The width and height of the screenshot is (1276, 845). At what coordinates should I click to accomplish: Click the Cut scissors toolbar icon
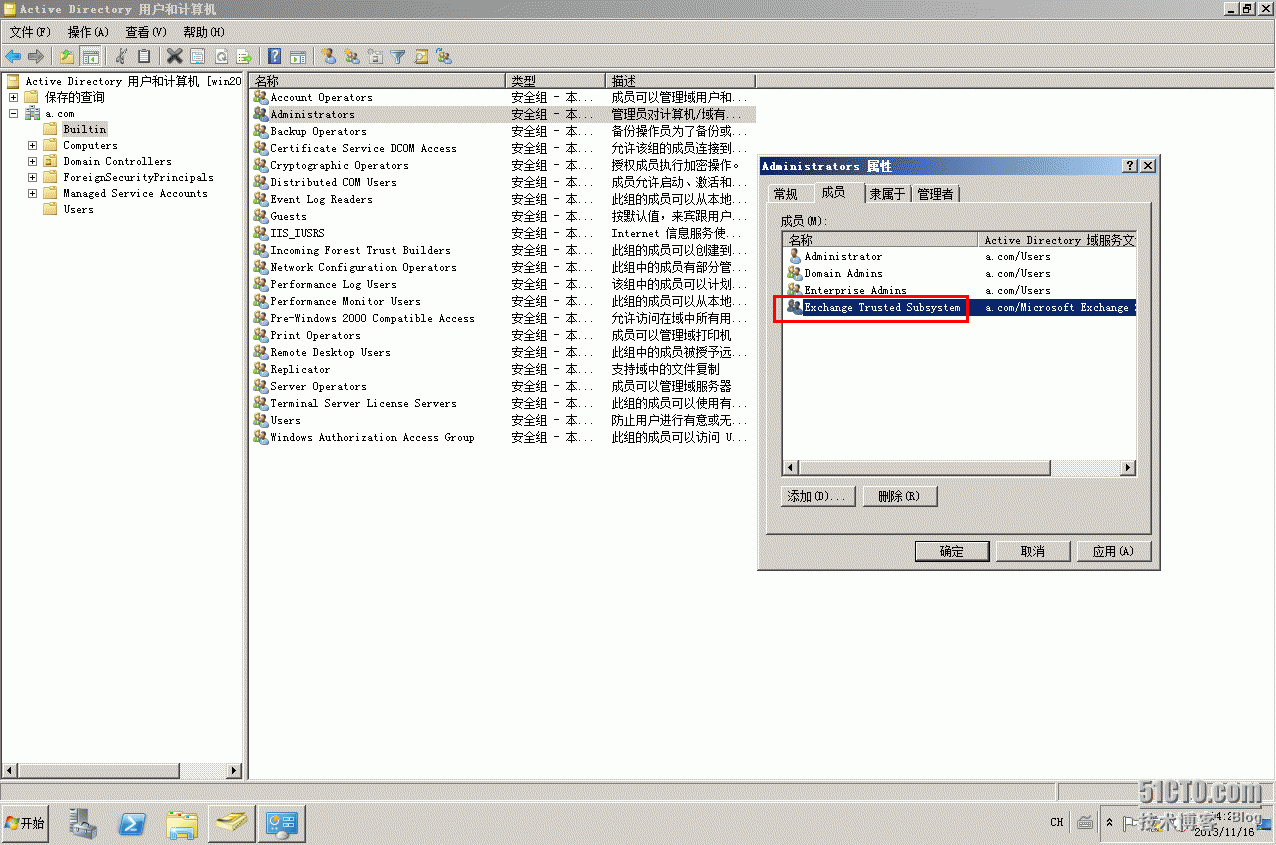121,57
